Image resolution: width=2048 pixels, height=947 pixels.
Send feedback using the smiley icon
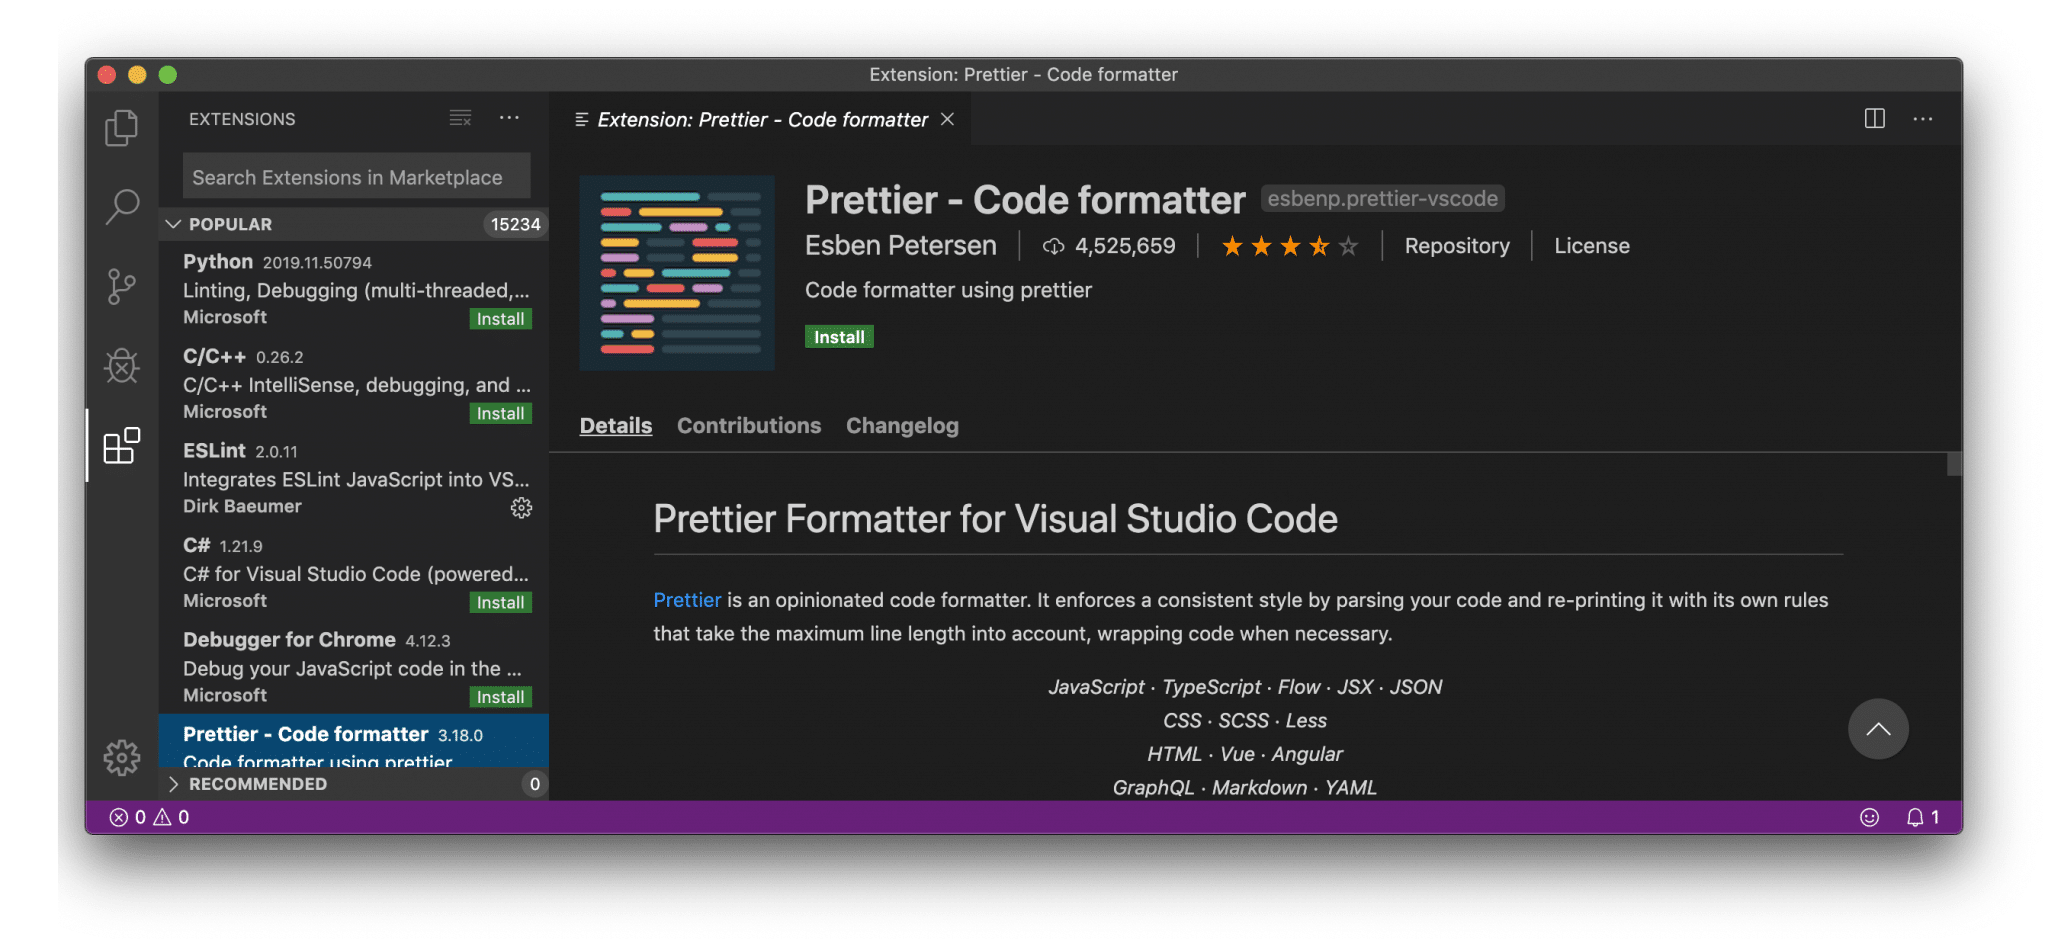(x=1869, y=817)
